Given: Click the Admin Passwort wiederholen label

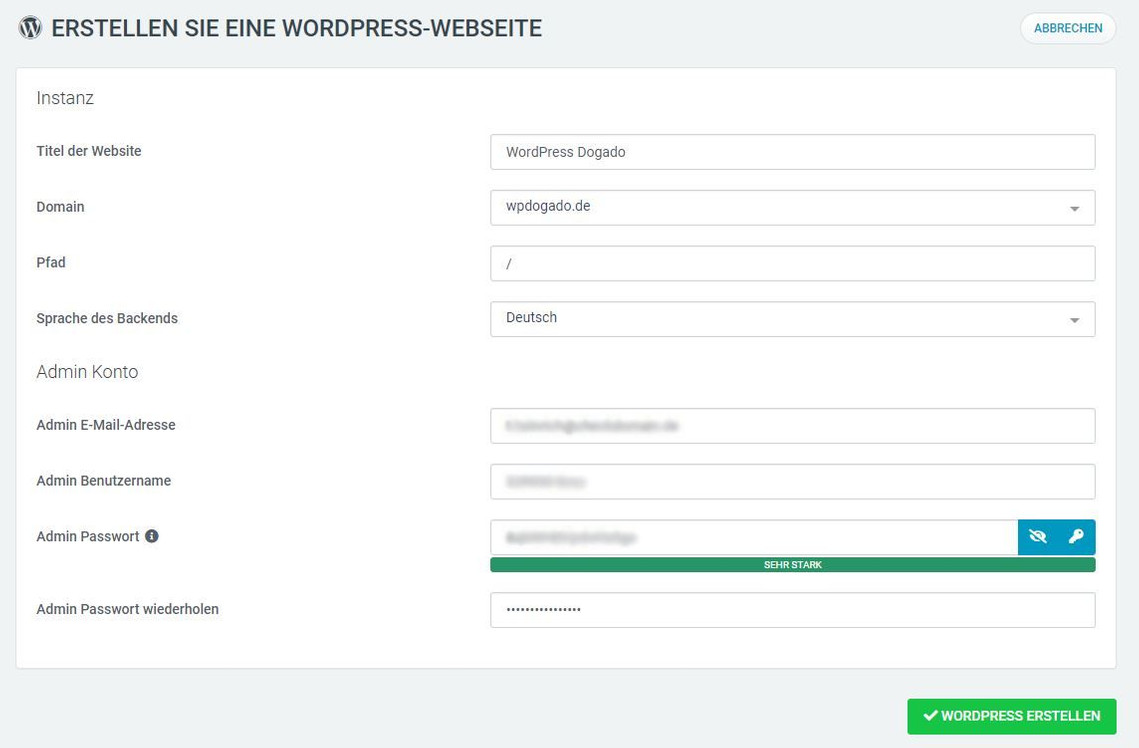Looking at the screenshot, I should point(127,609).
